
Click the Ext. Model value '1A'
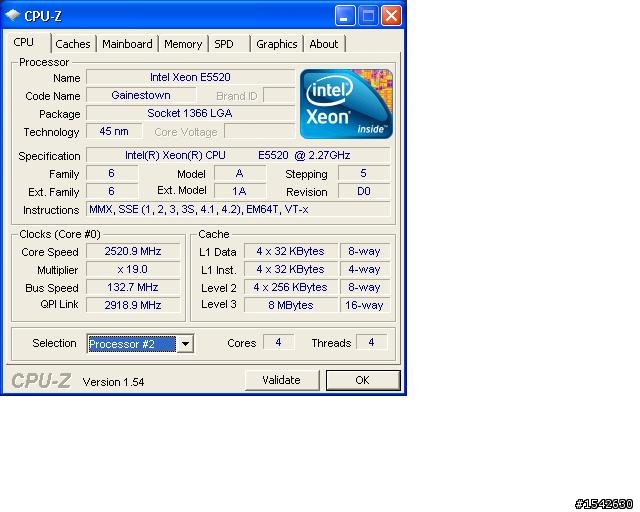240,191
